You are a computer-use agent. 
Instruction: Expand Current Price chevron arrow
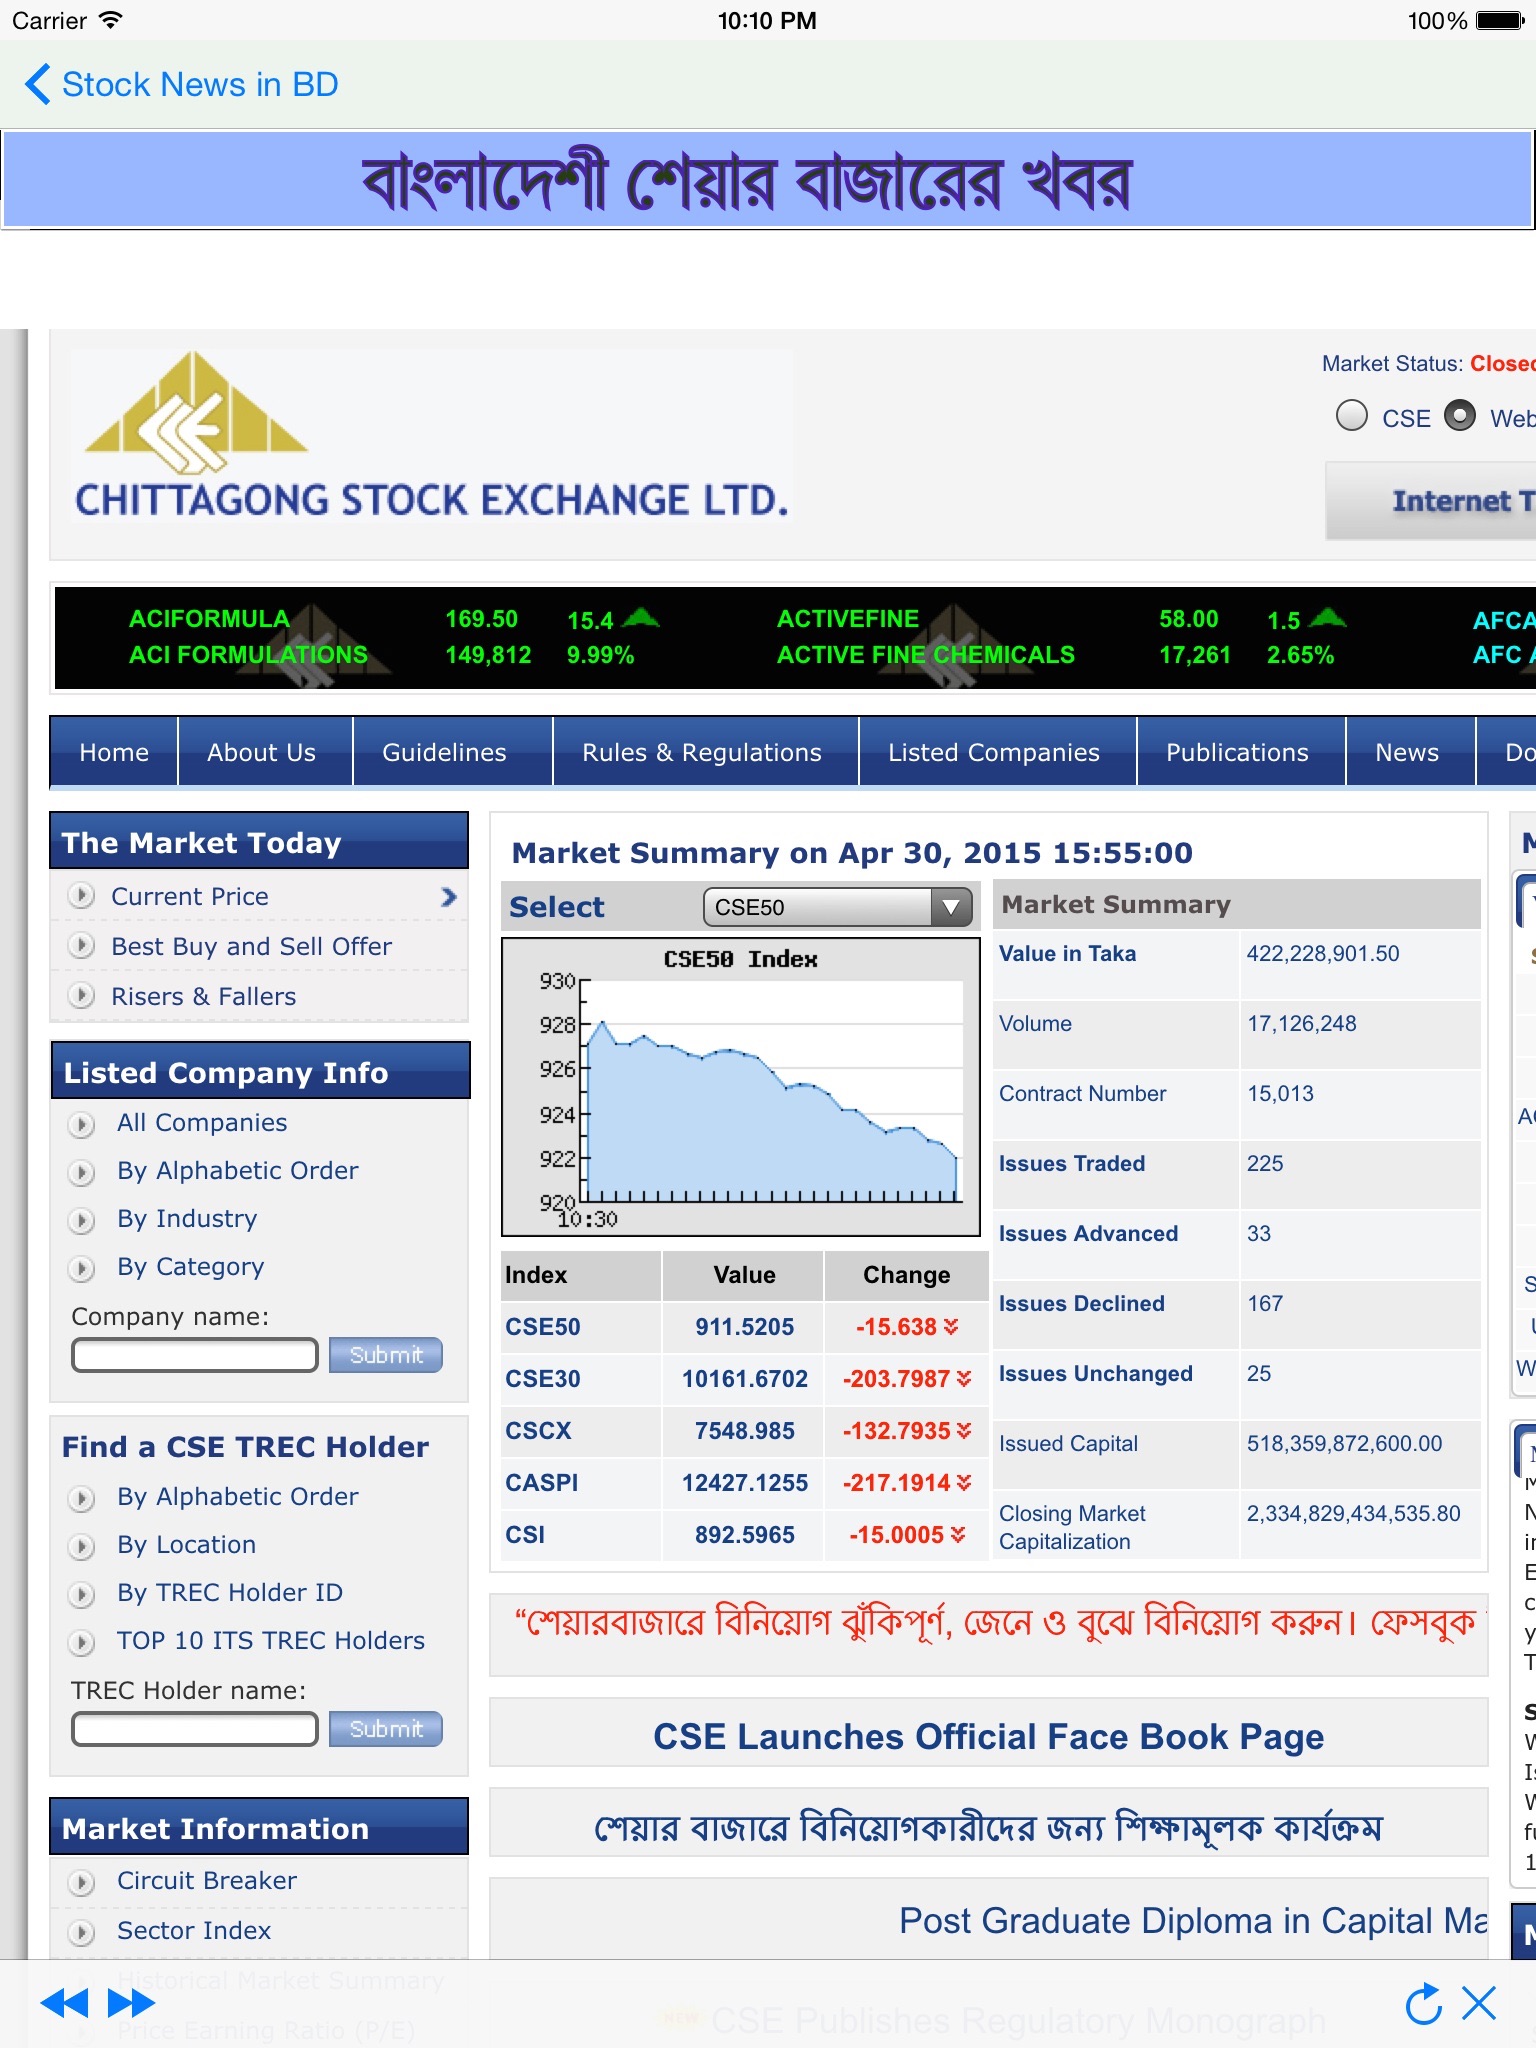pos(449,897)
